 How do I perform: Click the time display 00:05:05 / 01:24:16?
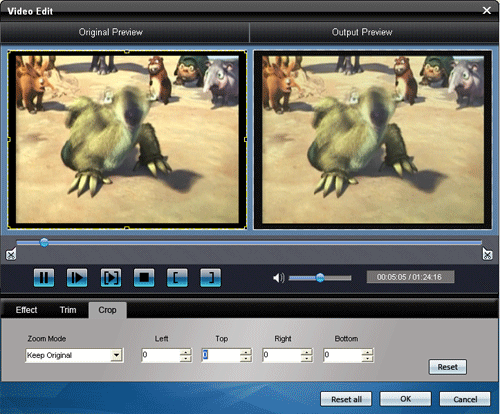pos(410,277)
